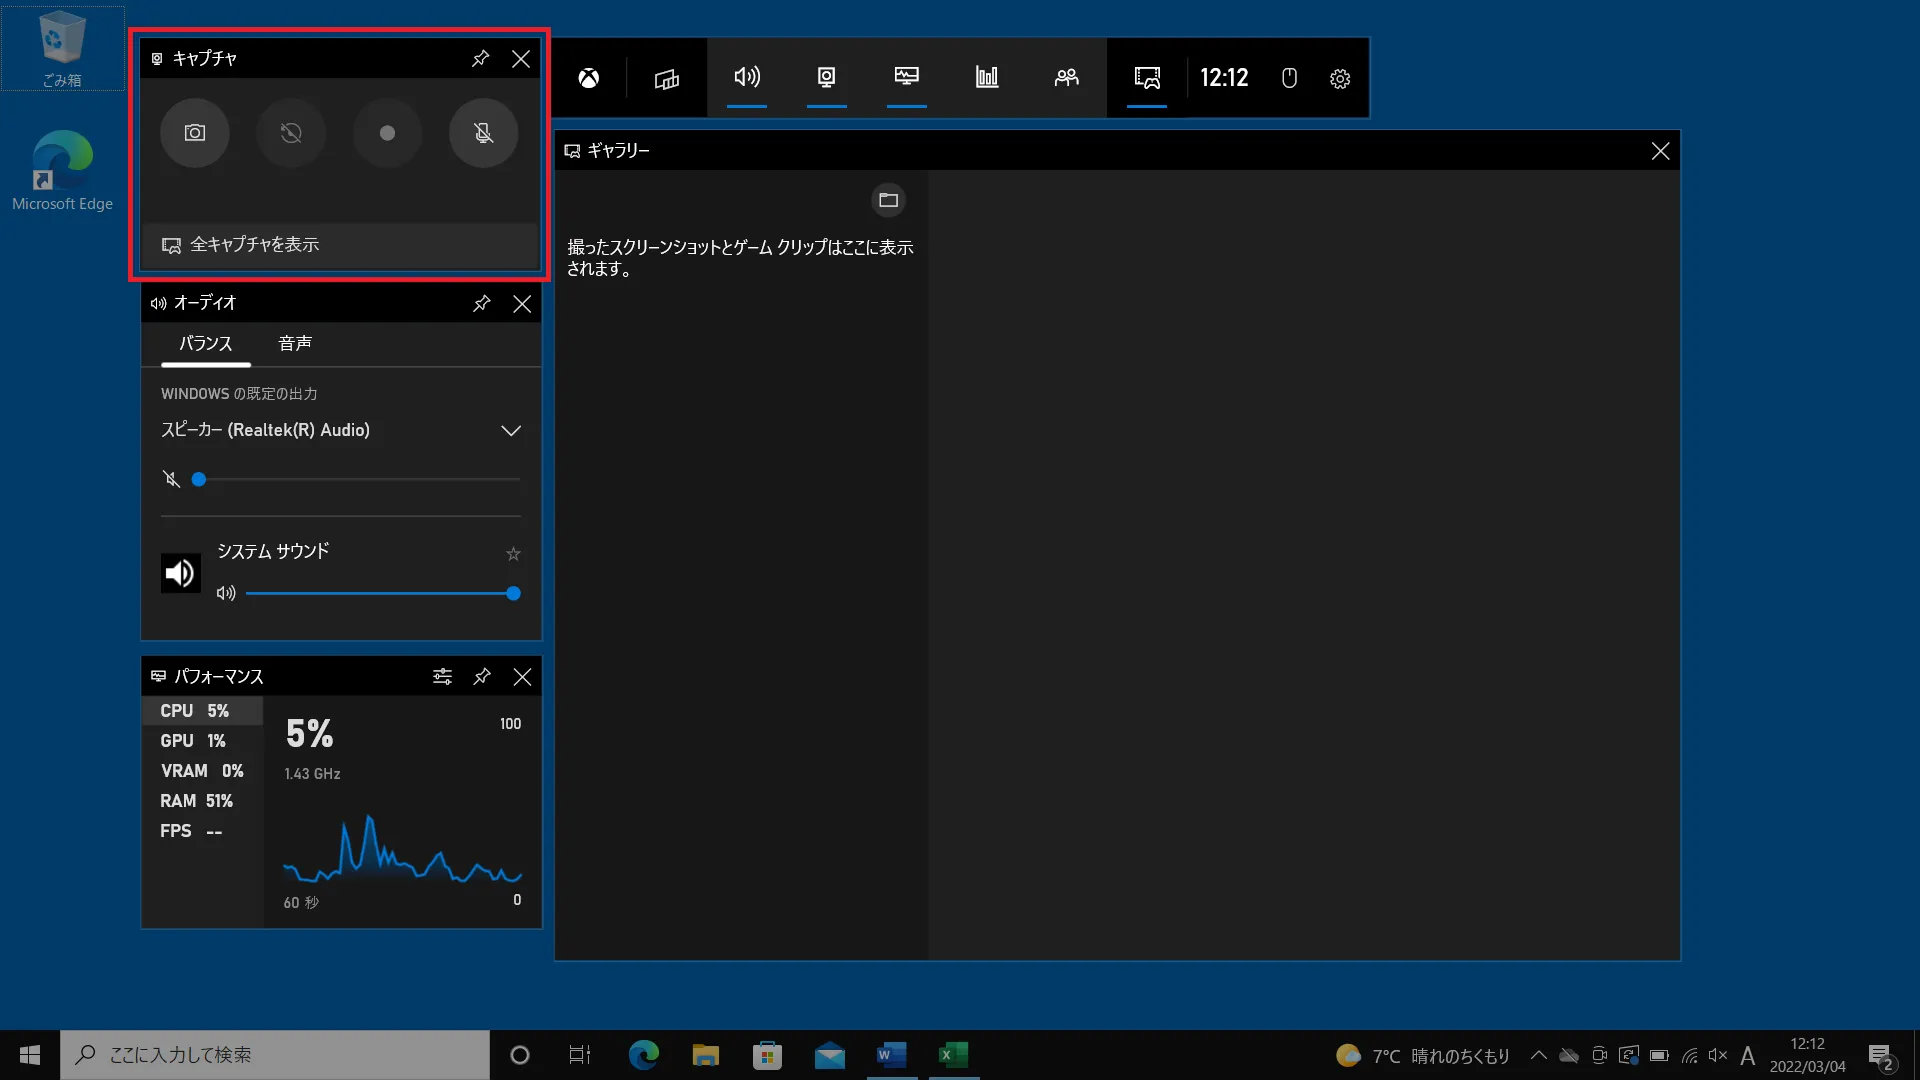The height and width of the screenshot is (1080, 1920).
Task: Open Microsoft Store from taskbar
Action: click(x=767, y=1055)
